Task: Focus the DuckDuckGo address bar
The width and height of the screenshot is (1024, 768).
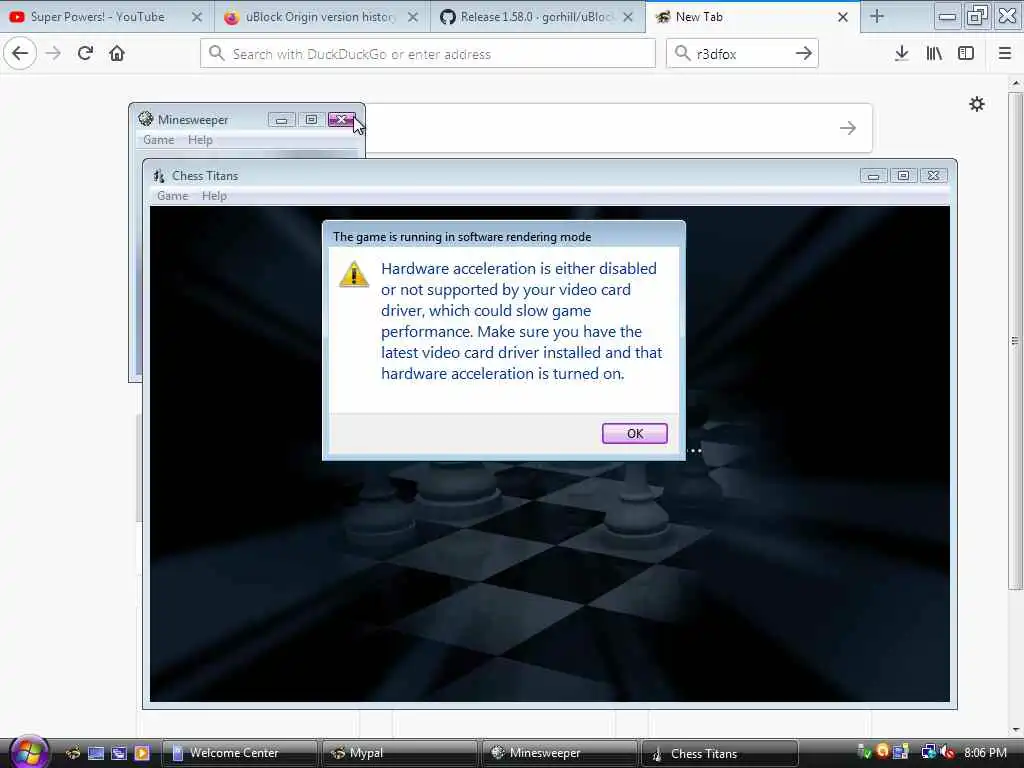Action: [428, 54]
